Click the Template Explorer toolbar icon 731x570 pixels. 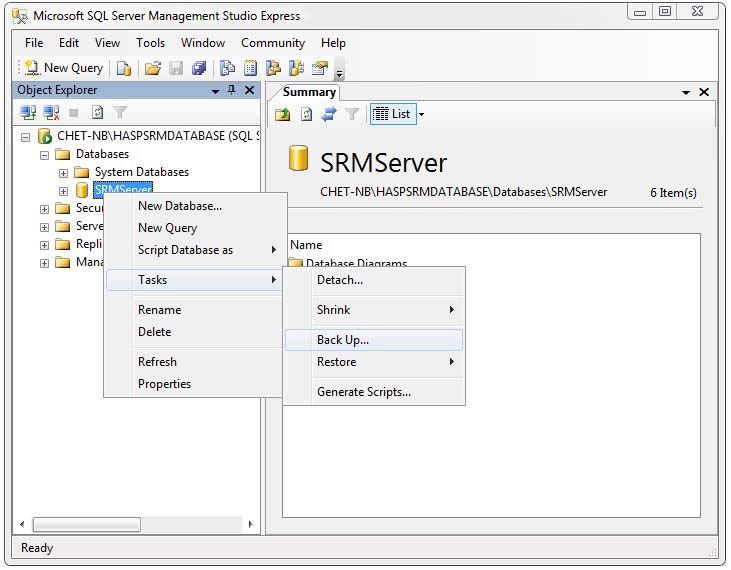tap(297, 68)
